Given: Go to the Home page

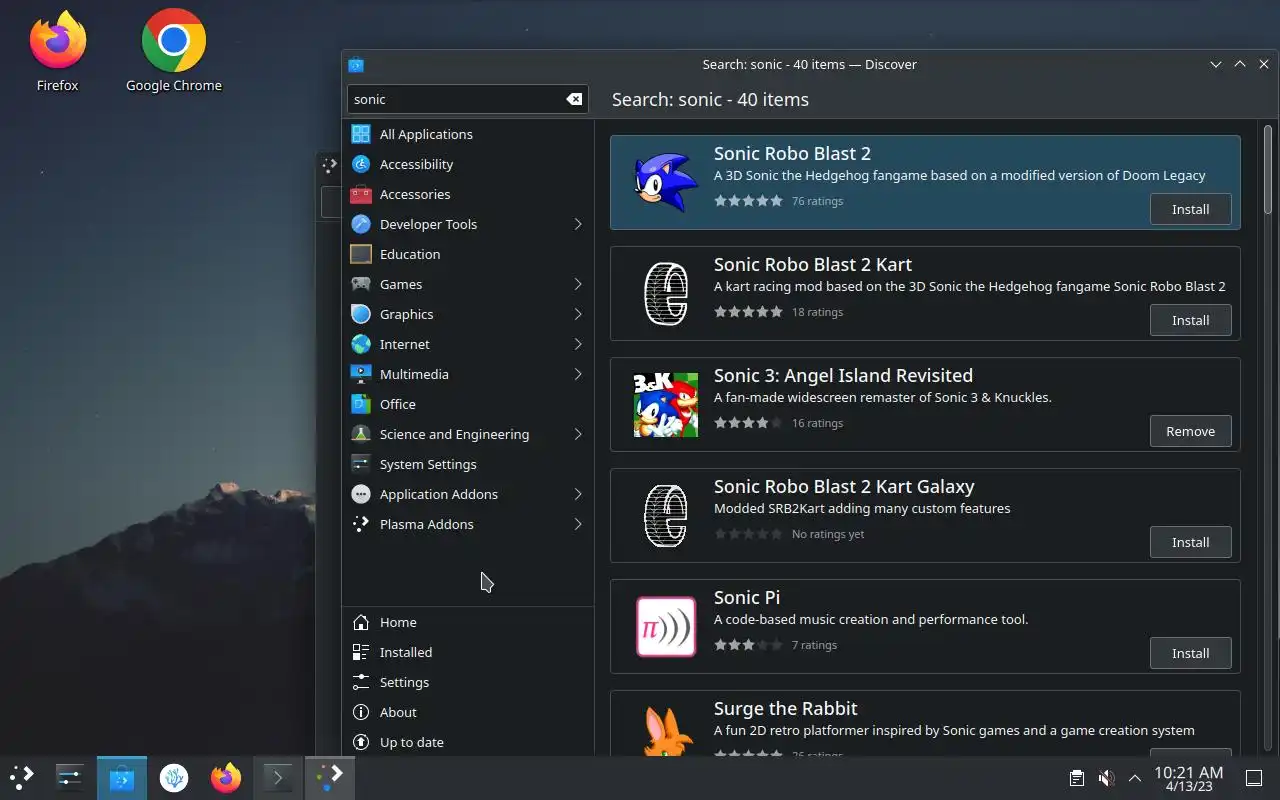Looking at the screenshot, I should 468,622.
